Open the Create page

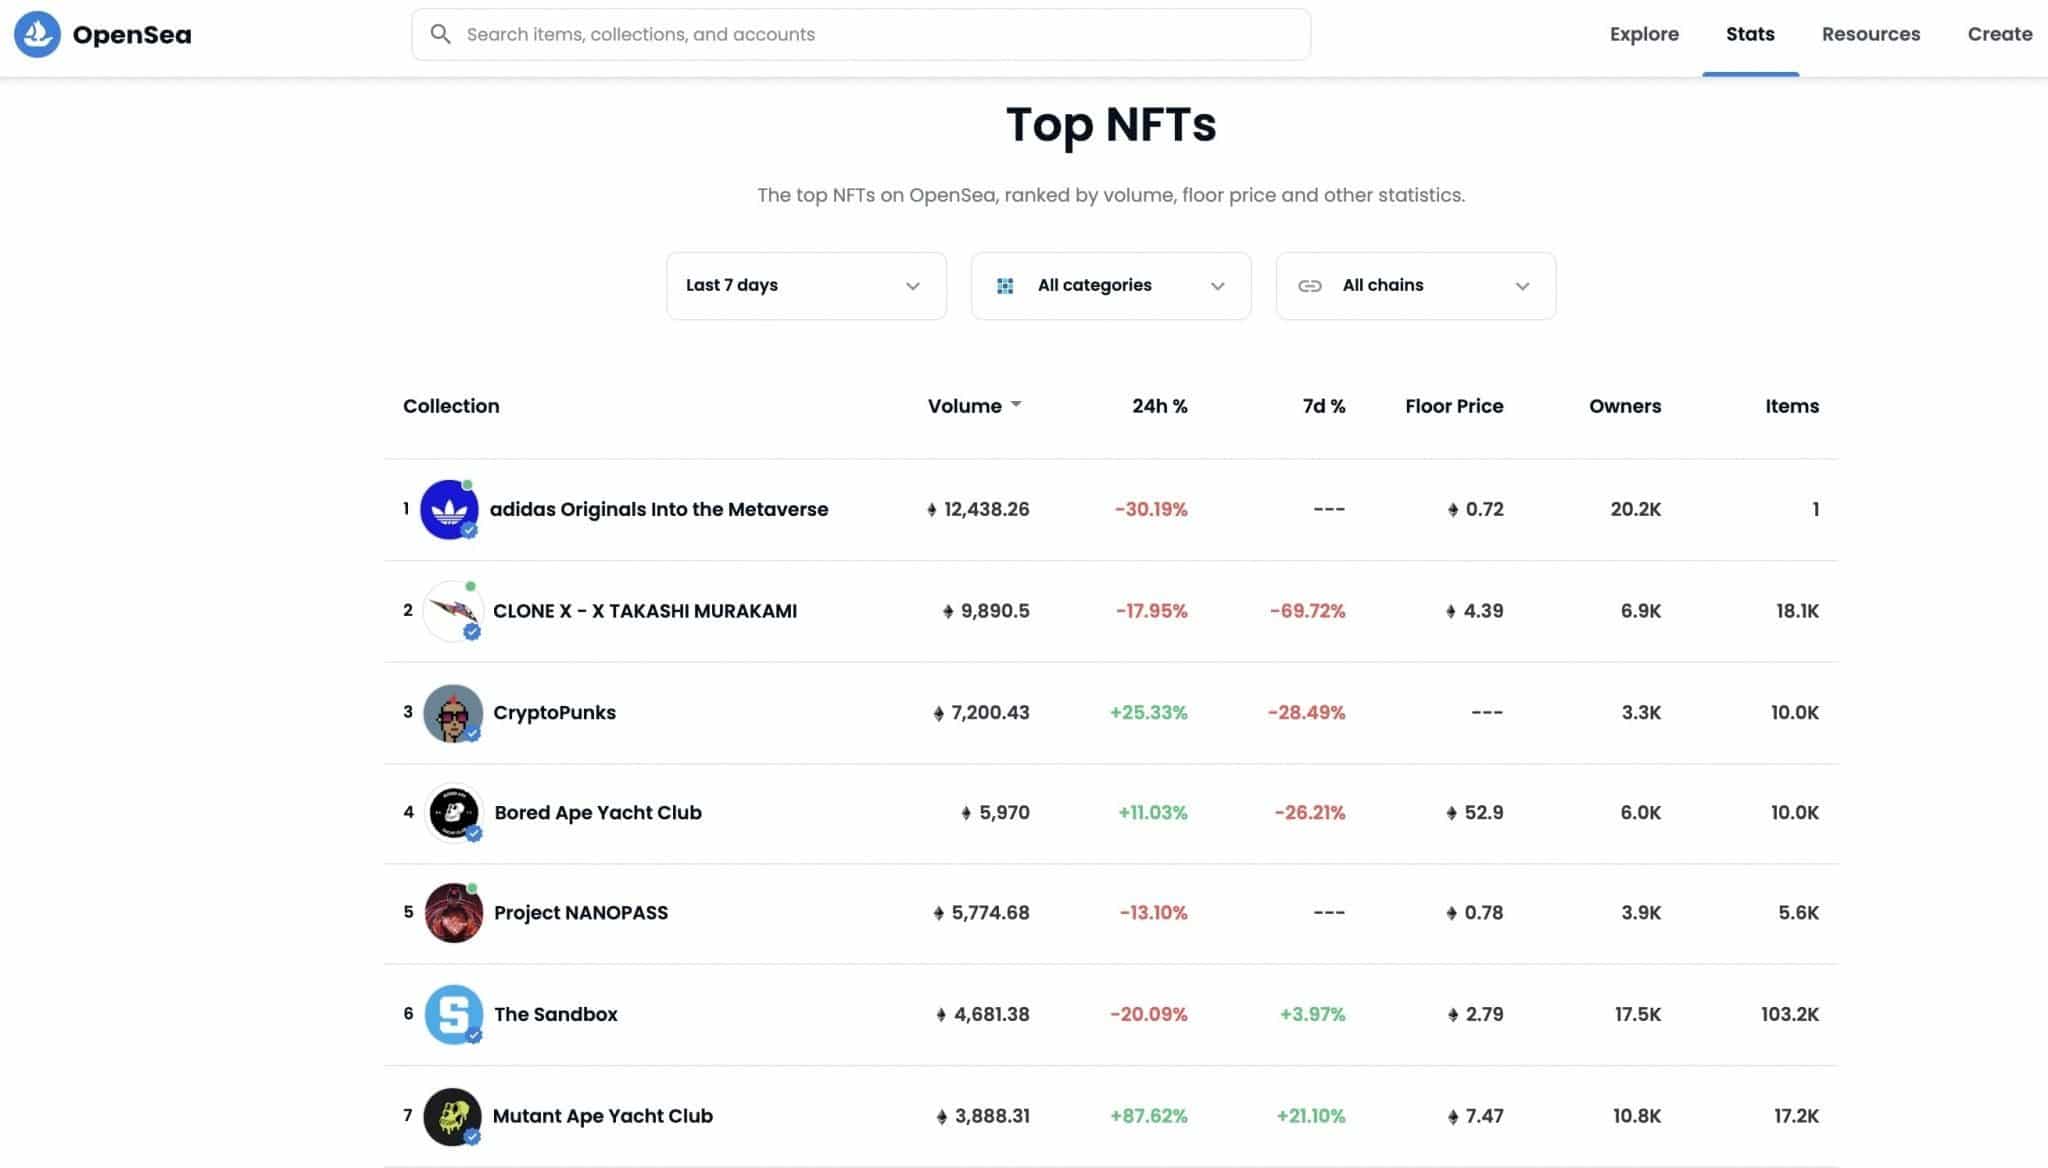click(x=1998, y=33)
